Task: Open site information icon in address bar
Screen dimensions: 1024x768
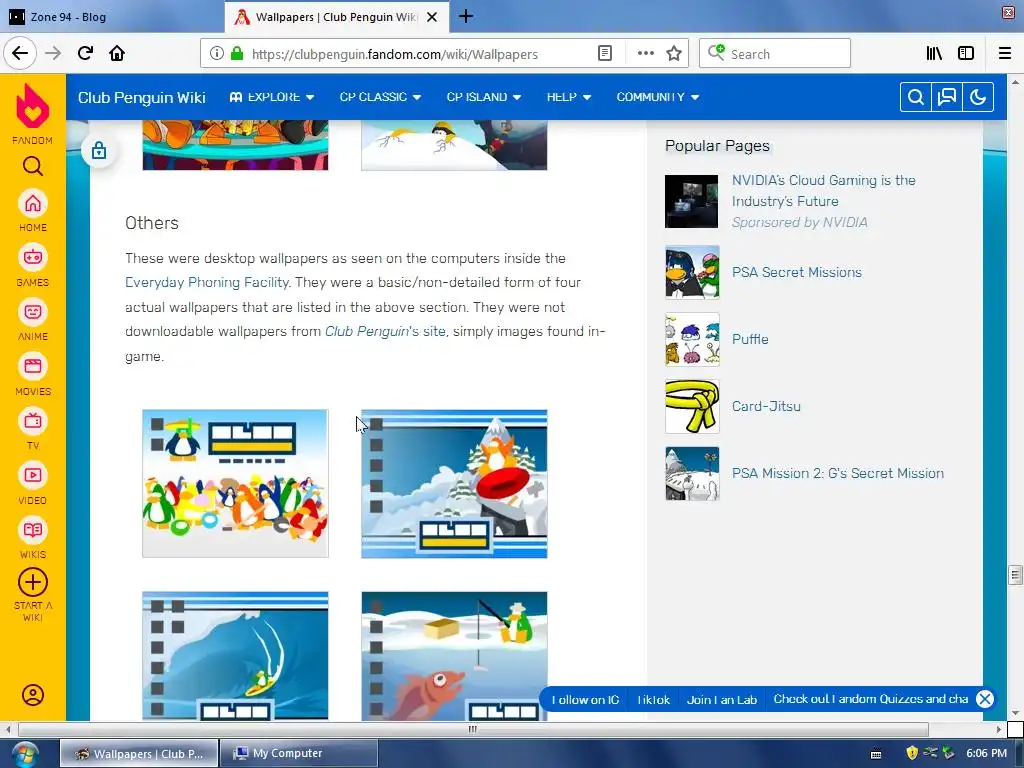Action: pyautogui.click(x=217, y=54)
